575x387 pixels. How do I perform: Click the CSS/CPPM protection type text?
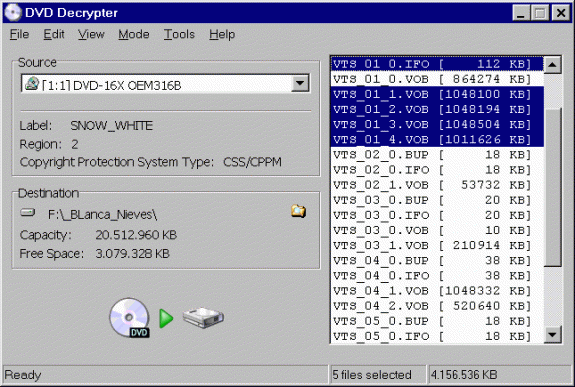point(252,162)
